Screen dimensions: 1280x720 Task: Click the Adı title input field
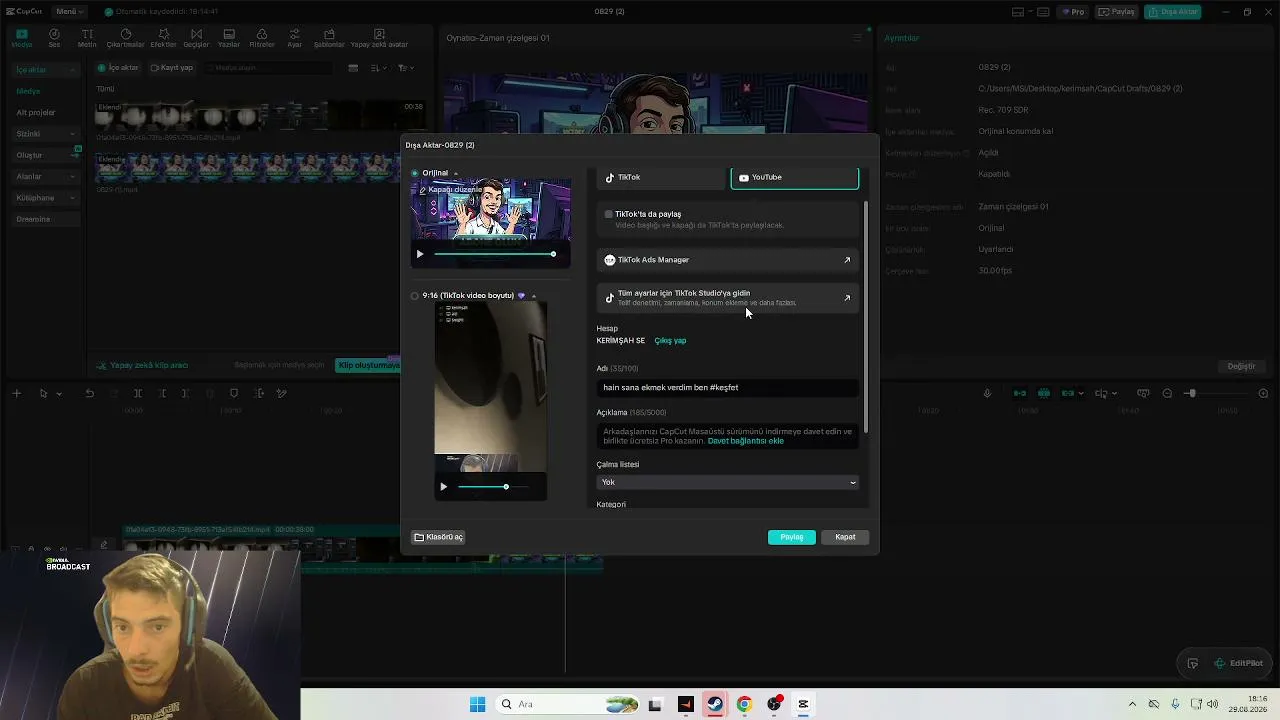727,387
